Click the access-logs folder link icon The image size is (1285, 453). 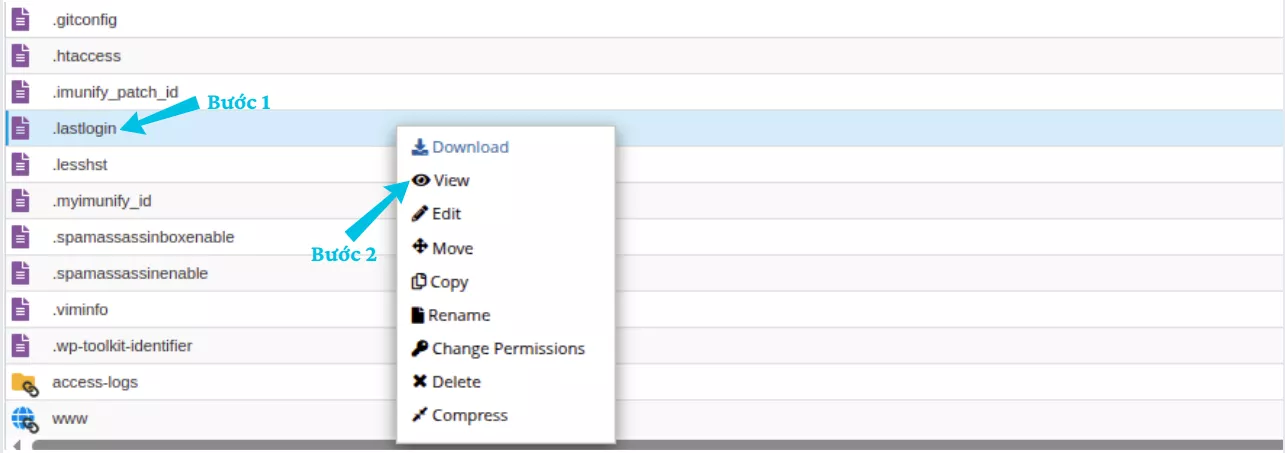[23, 383]
